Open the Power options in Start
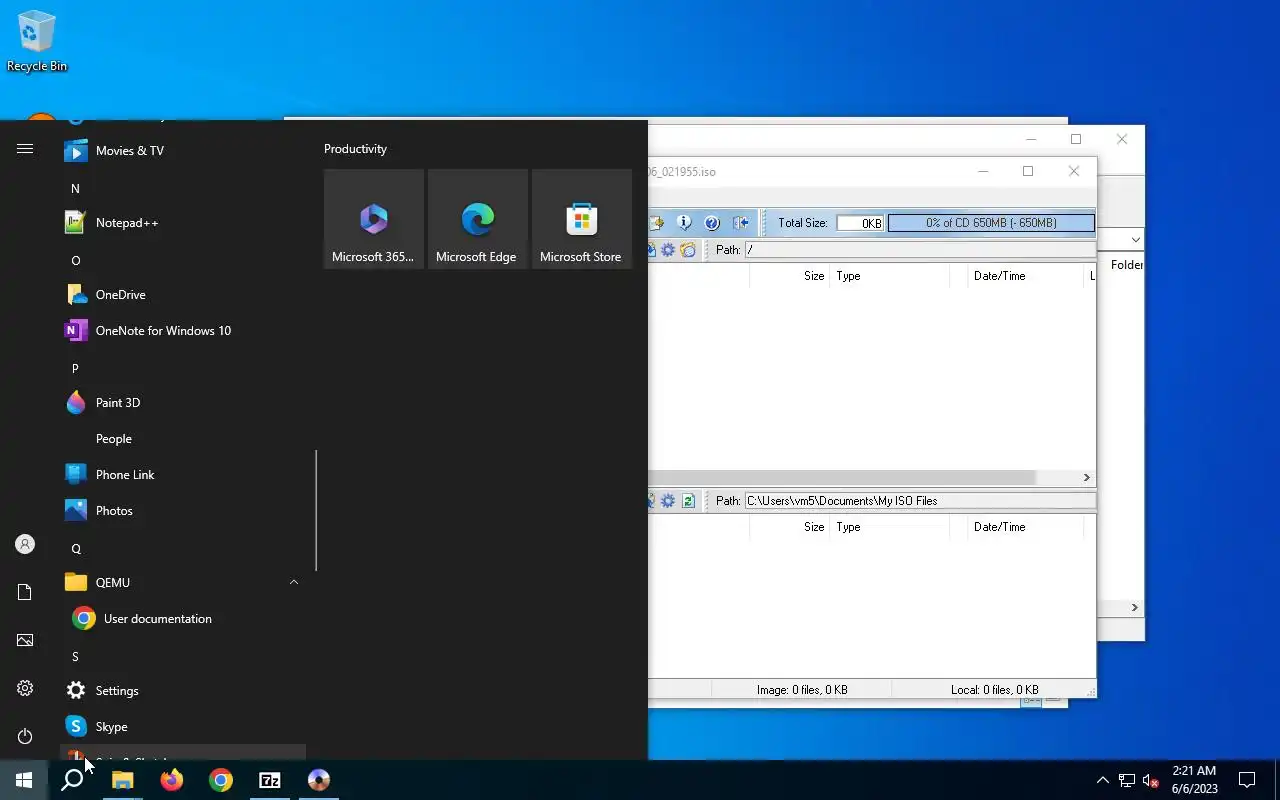 point(25,736)
